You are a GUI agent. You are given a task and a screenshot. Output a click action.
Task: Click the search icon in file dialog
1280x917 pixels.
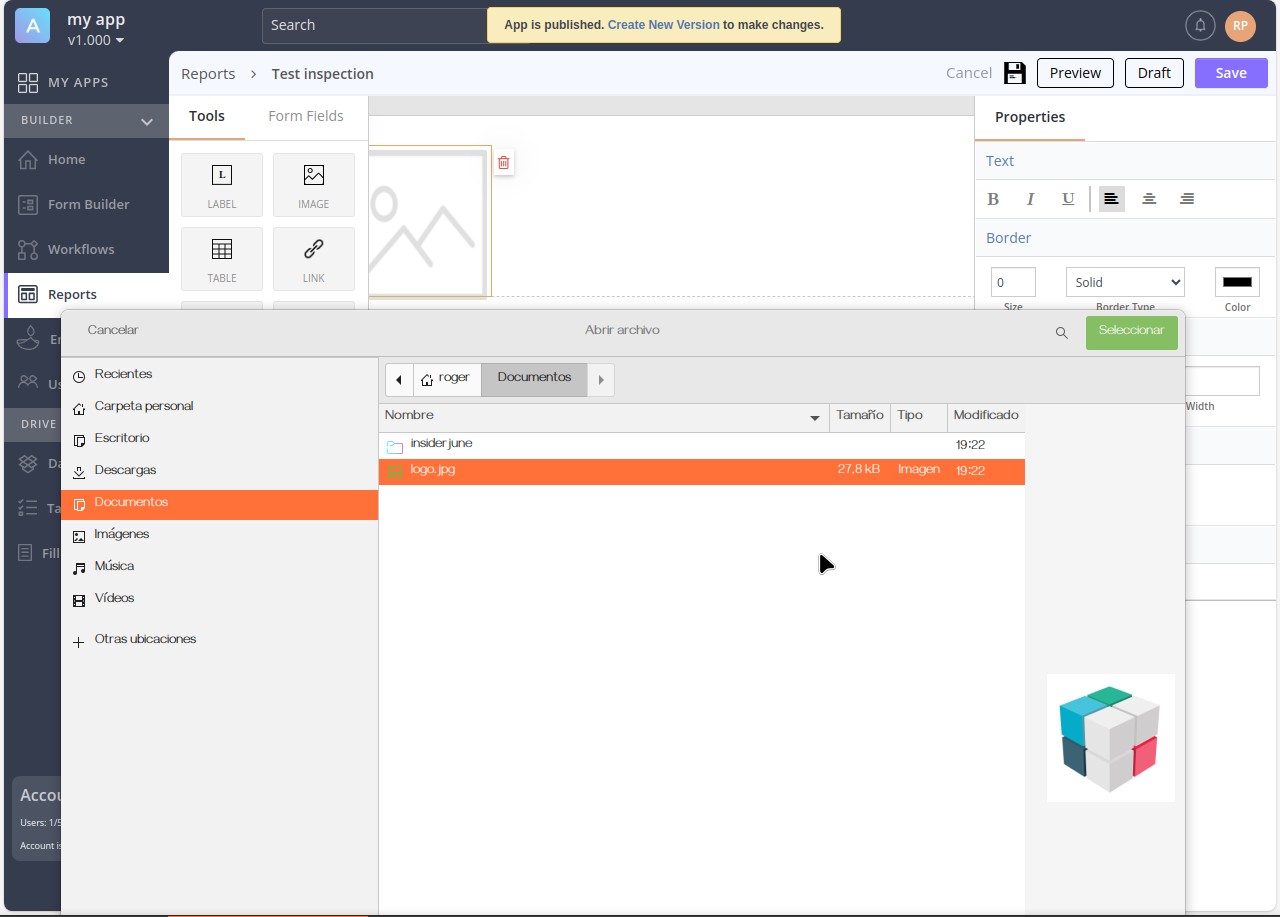(x=1062, y=333)
